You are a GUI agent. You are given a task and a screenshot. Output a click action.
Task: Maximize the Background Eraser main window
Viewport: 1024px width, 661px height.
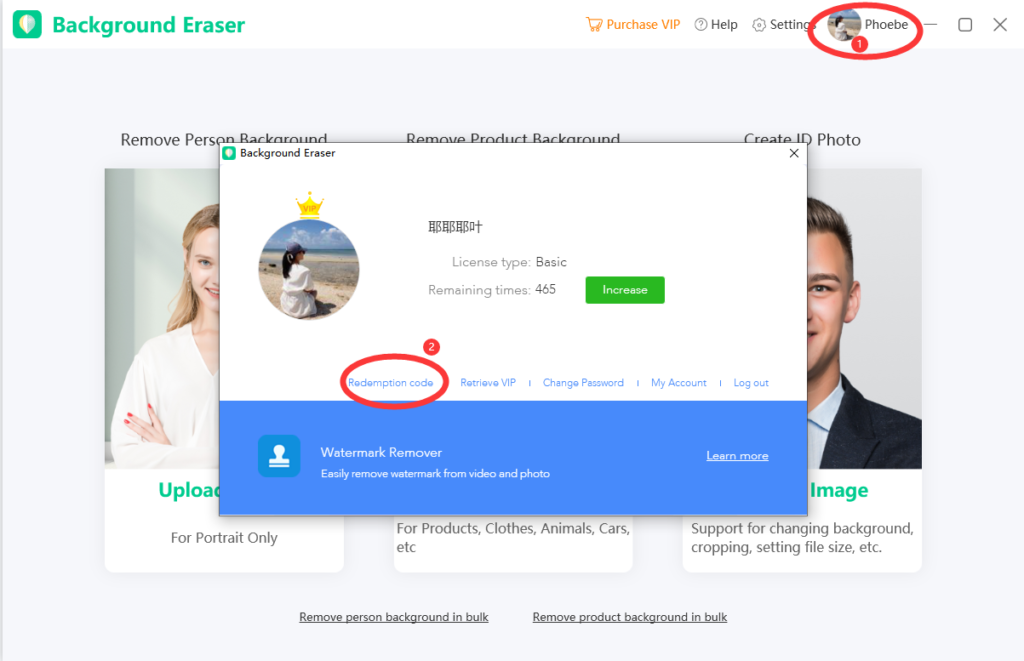965,25
